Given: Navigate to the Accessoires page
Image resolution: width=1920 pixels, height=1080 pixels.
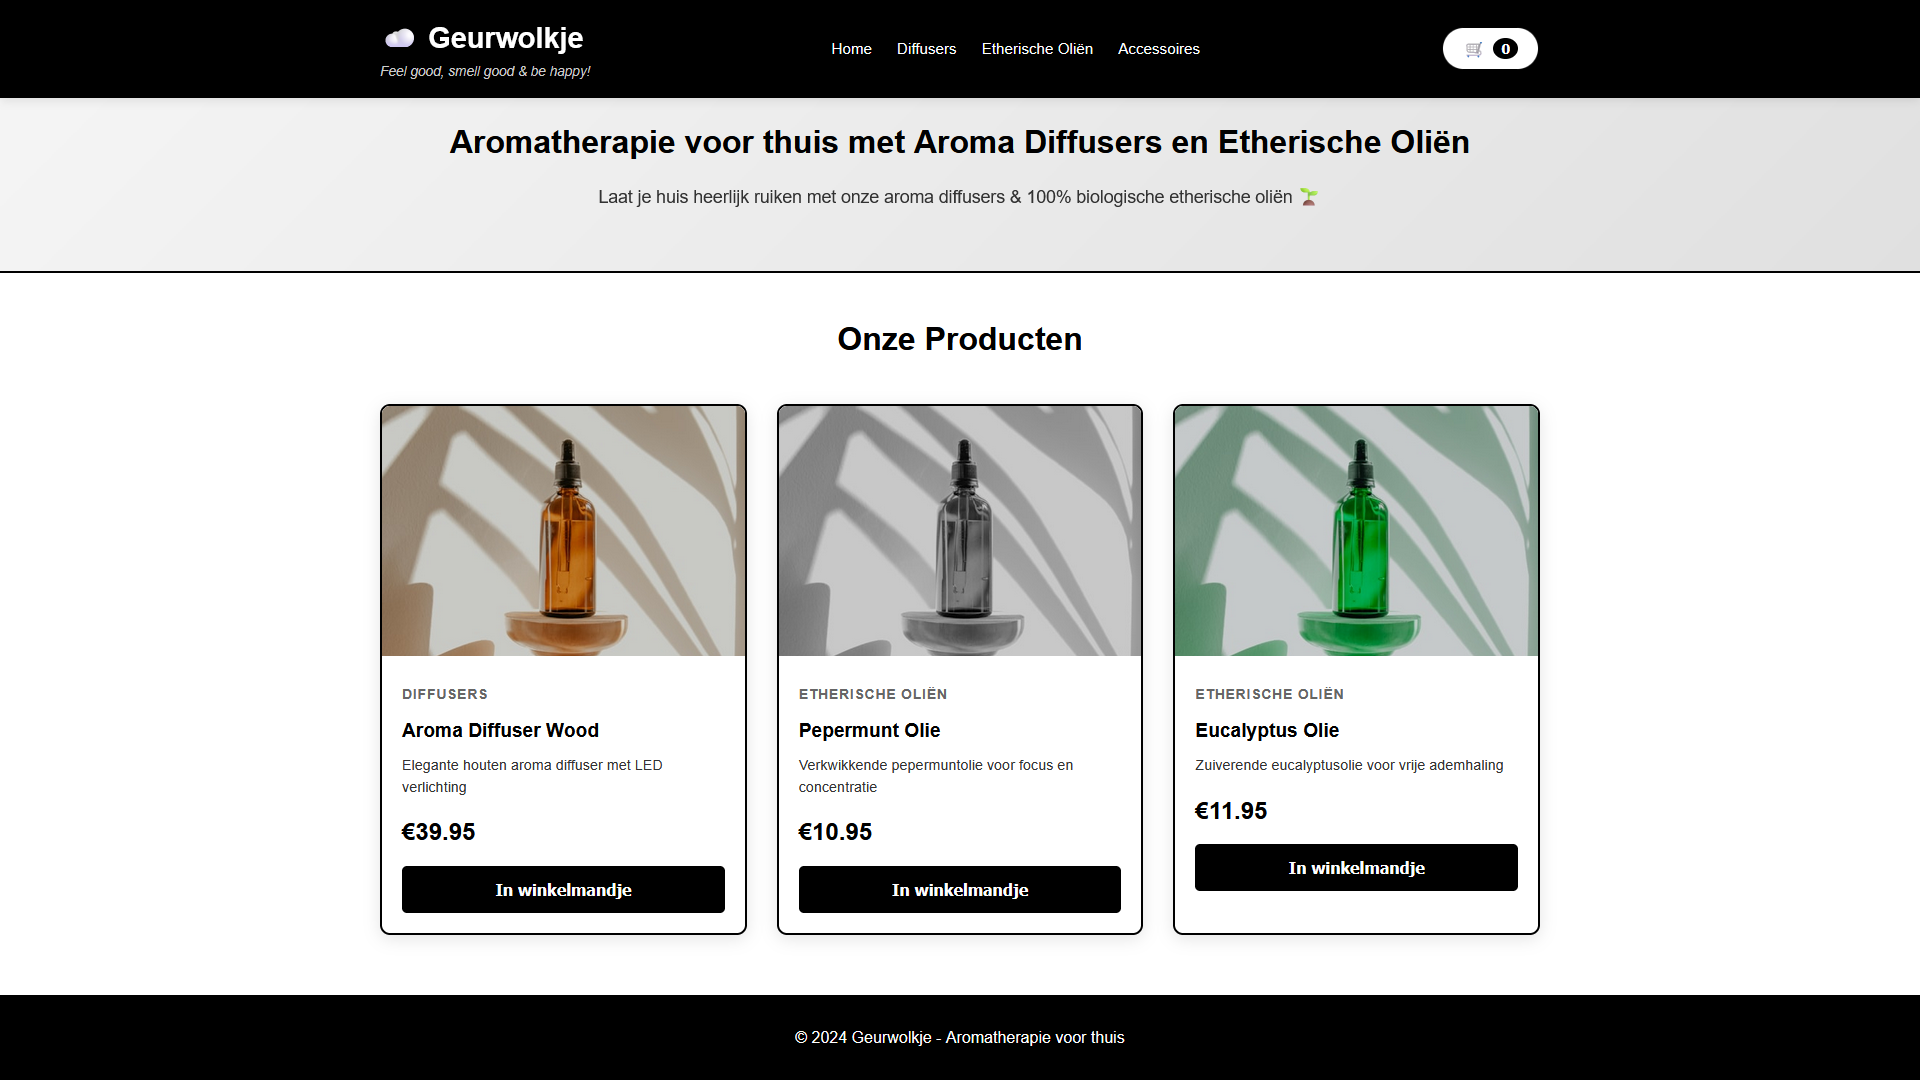Looking at the screenshot, I should tap(1158, 49).
